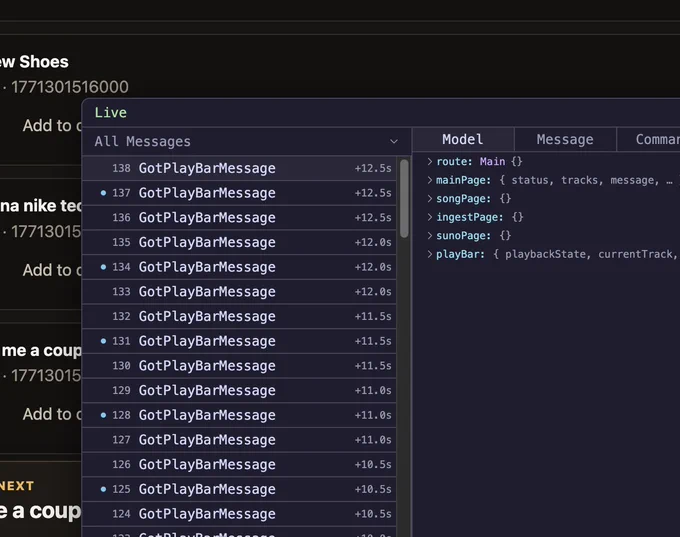
Task: Expand the mainPage model field
Action: 429,180
